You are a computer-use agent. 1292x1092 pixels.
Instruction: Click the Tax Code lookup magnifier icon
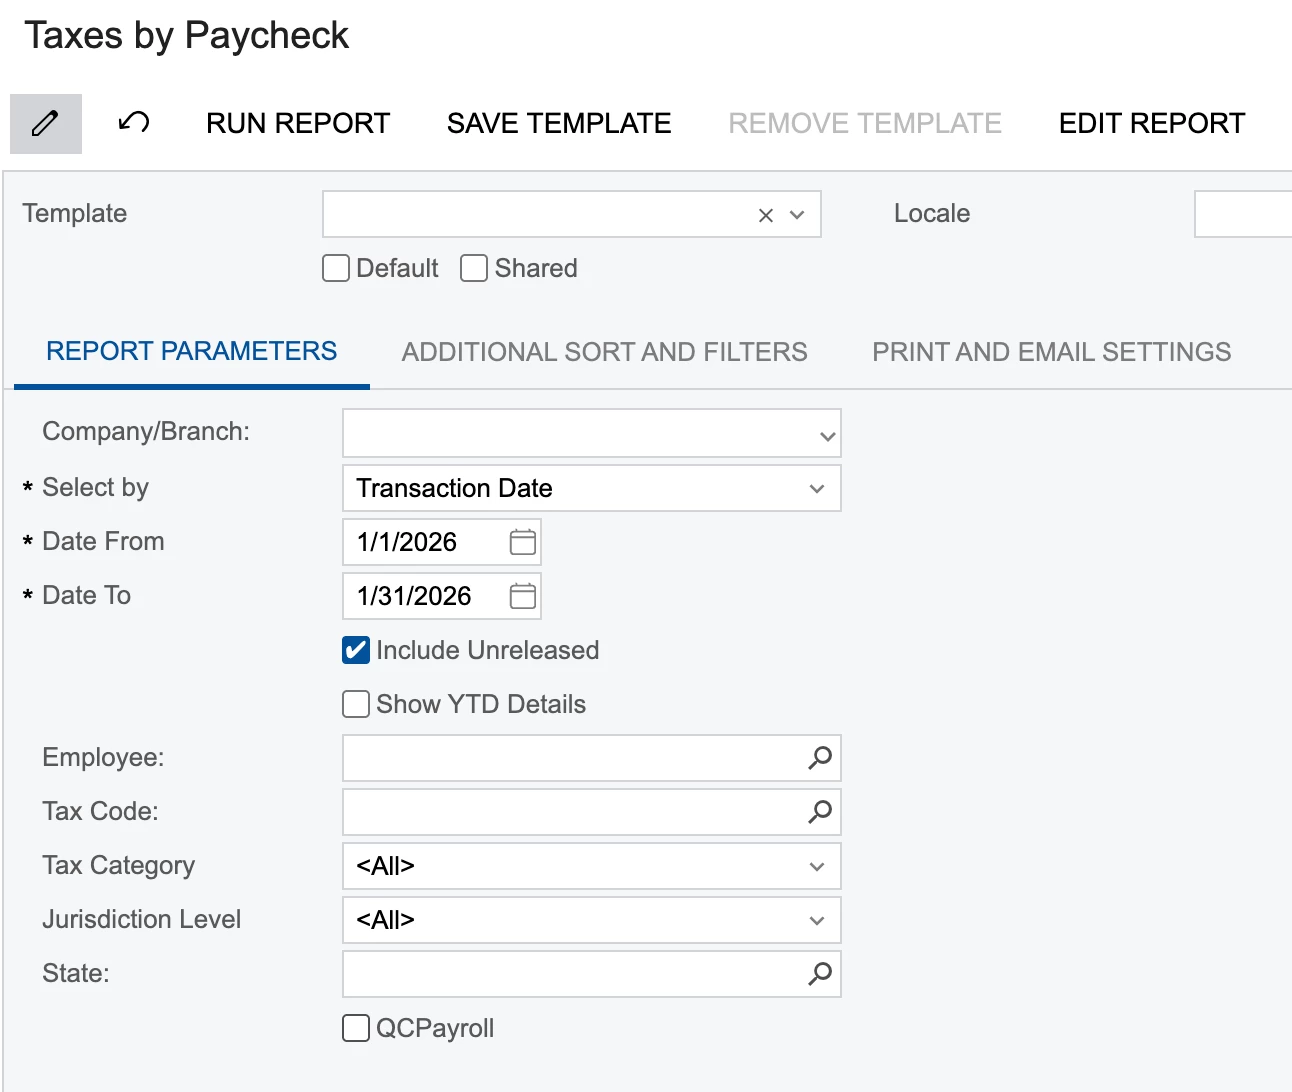click(x=819, y=812)
